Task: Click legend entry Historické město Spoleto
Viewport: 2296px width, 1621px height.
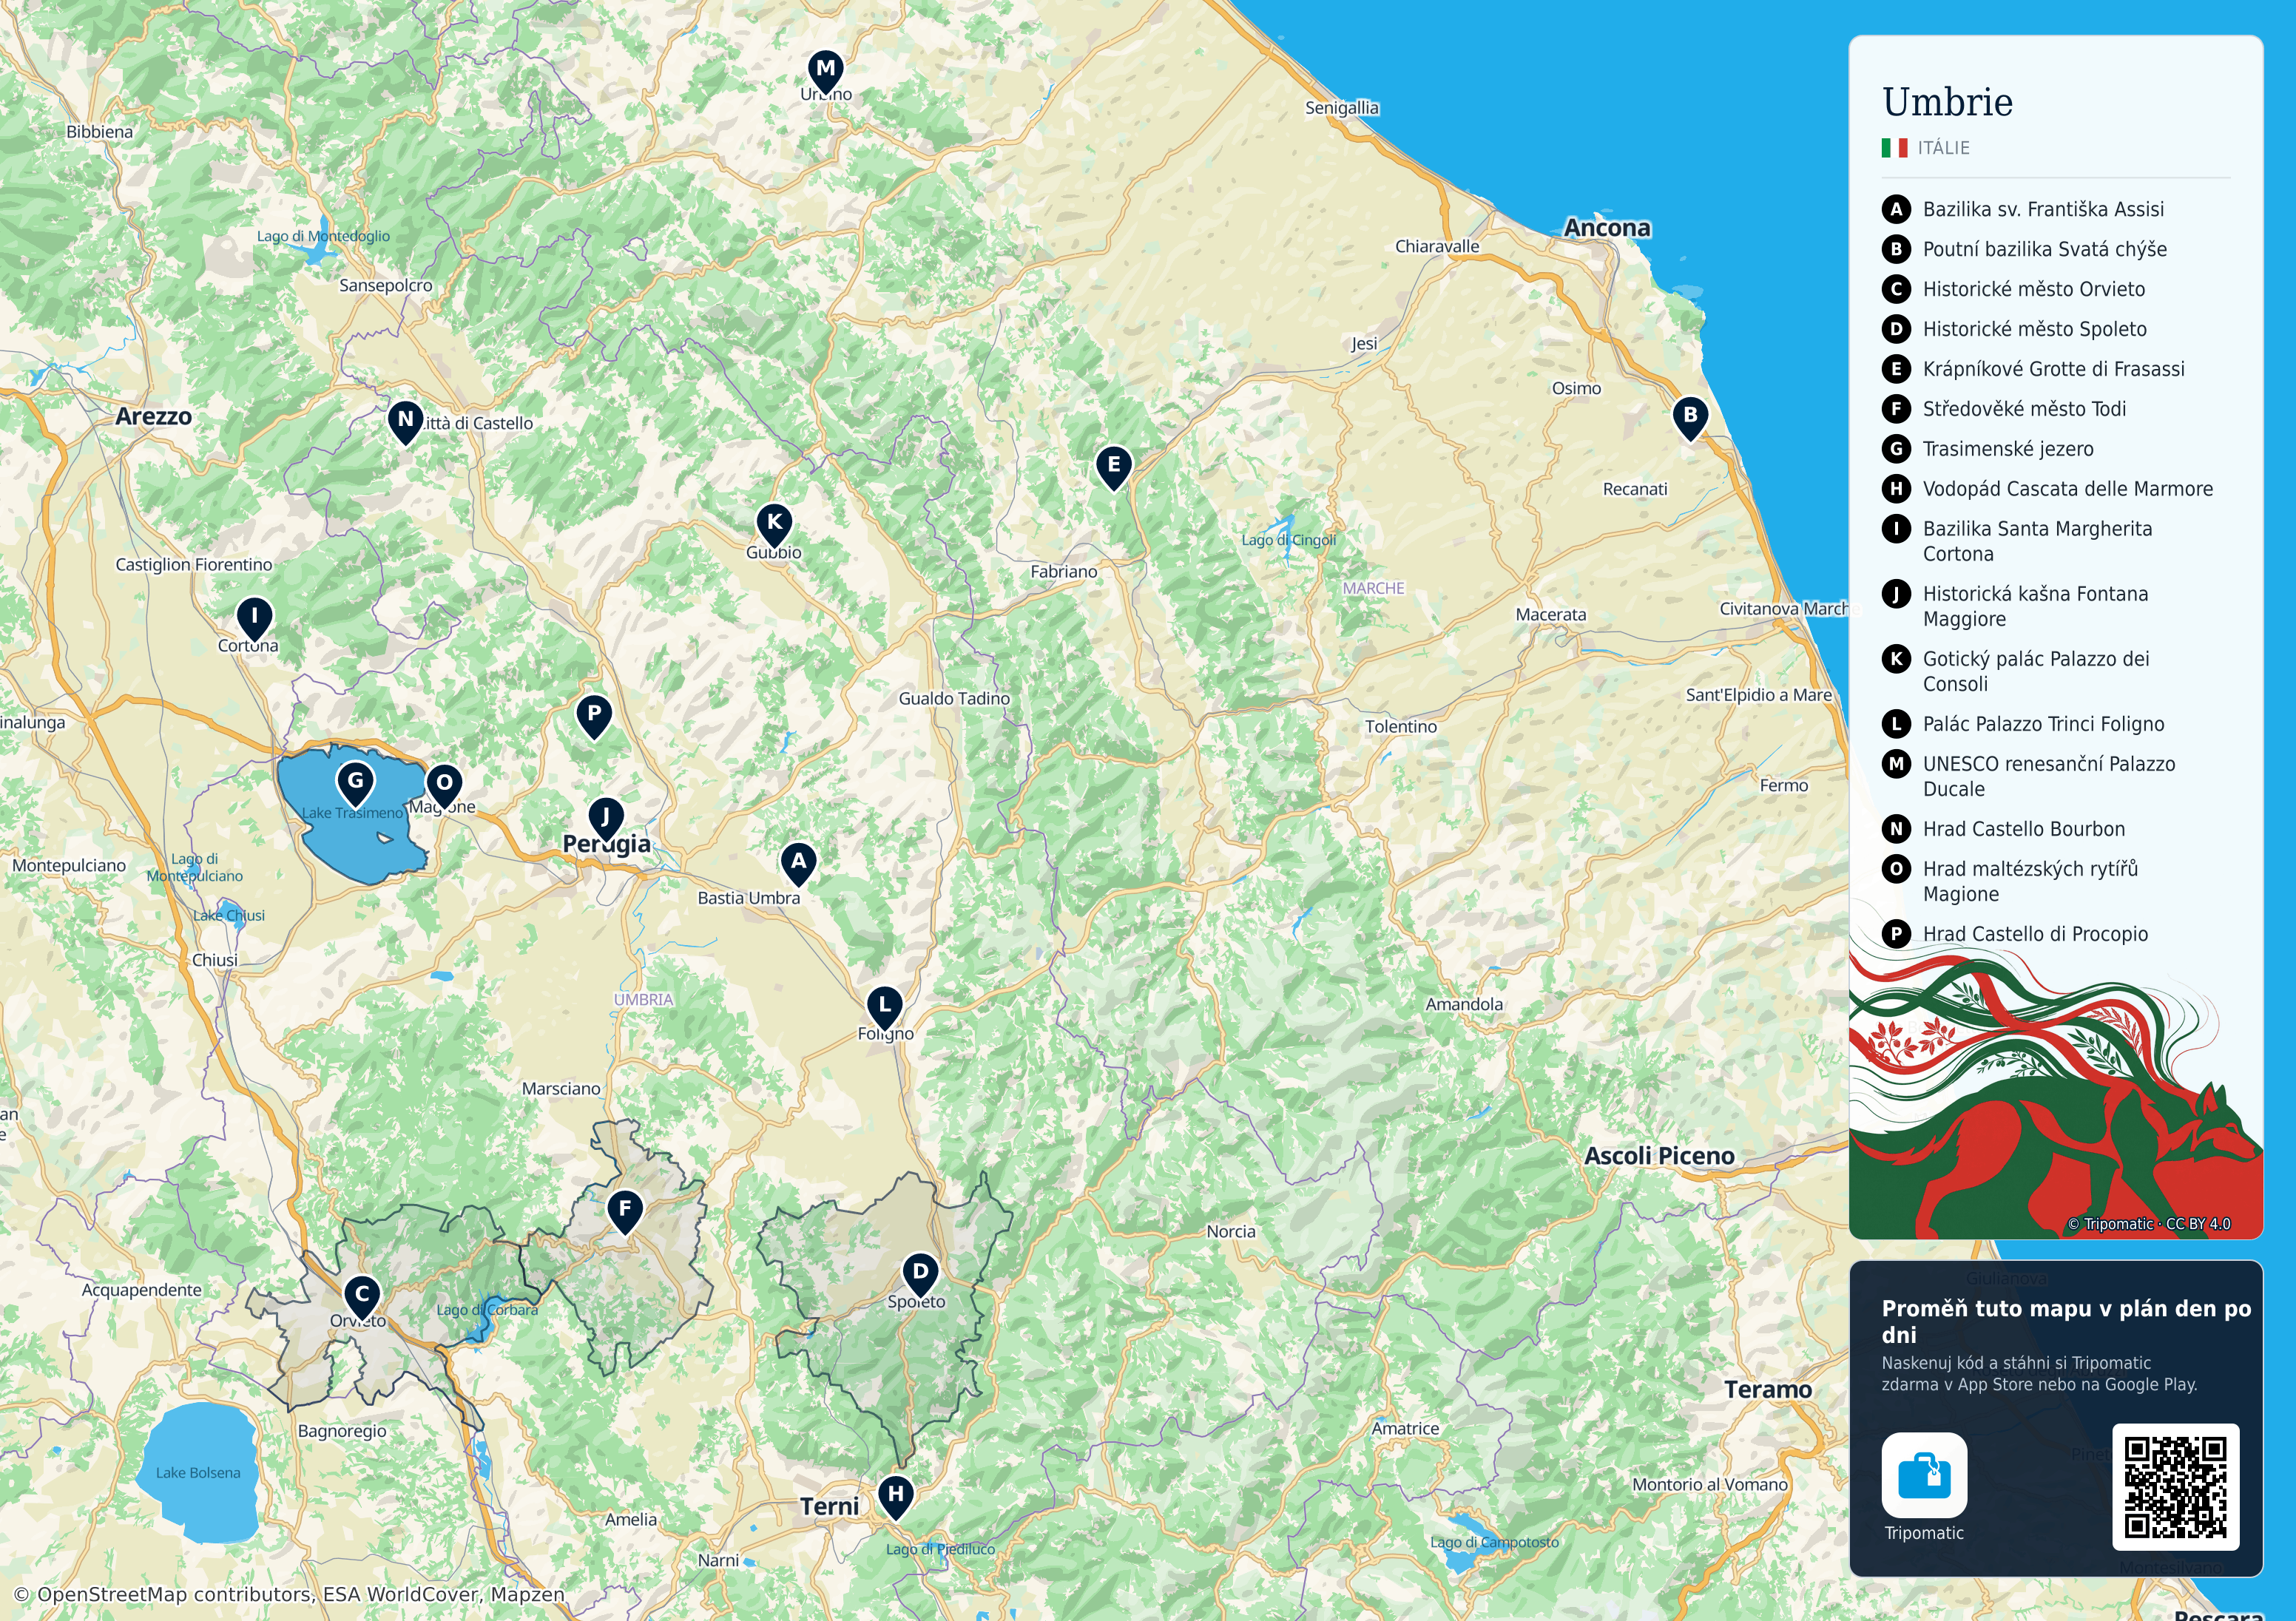Action: [x=2015, y=329]
